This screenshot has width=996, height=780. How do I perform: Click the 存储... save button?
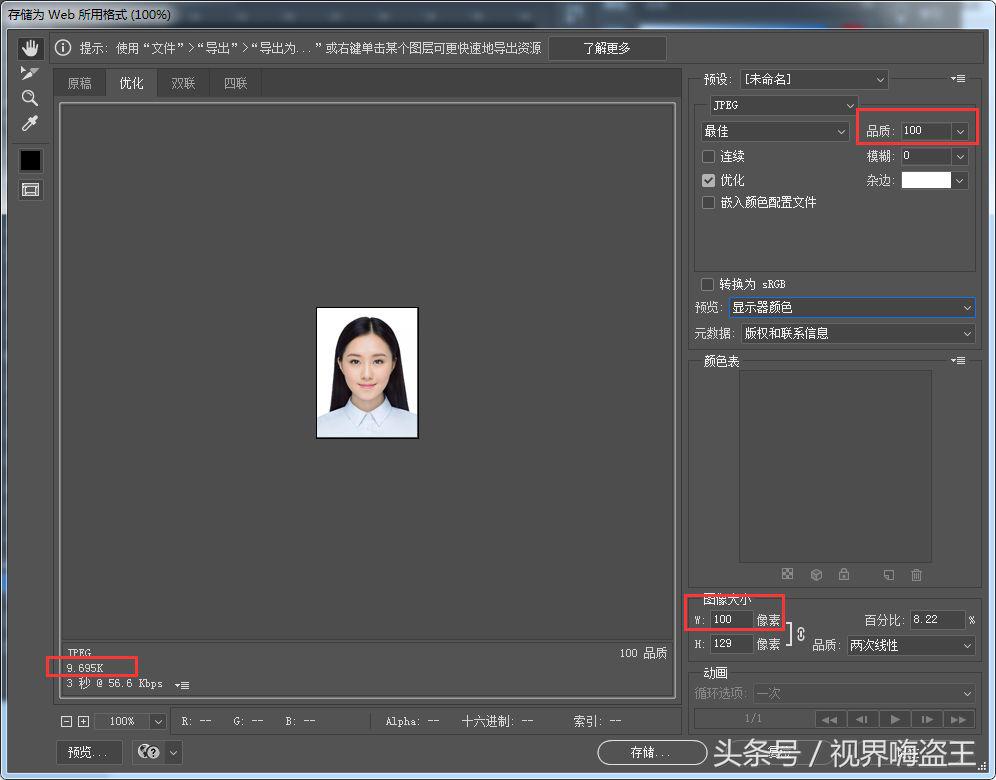[652, 753]
